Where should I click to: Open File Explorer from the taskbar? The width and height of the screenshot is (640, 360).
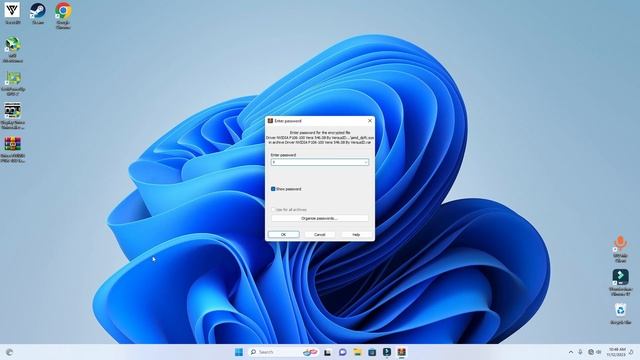[x=357, y=352]
